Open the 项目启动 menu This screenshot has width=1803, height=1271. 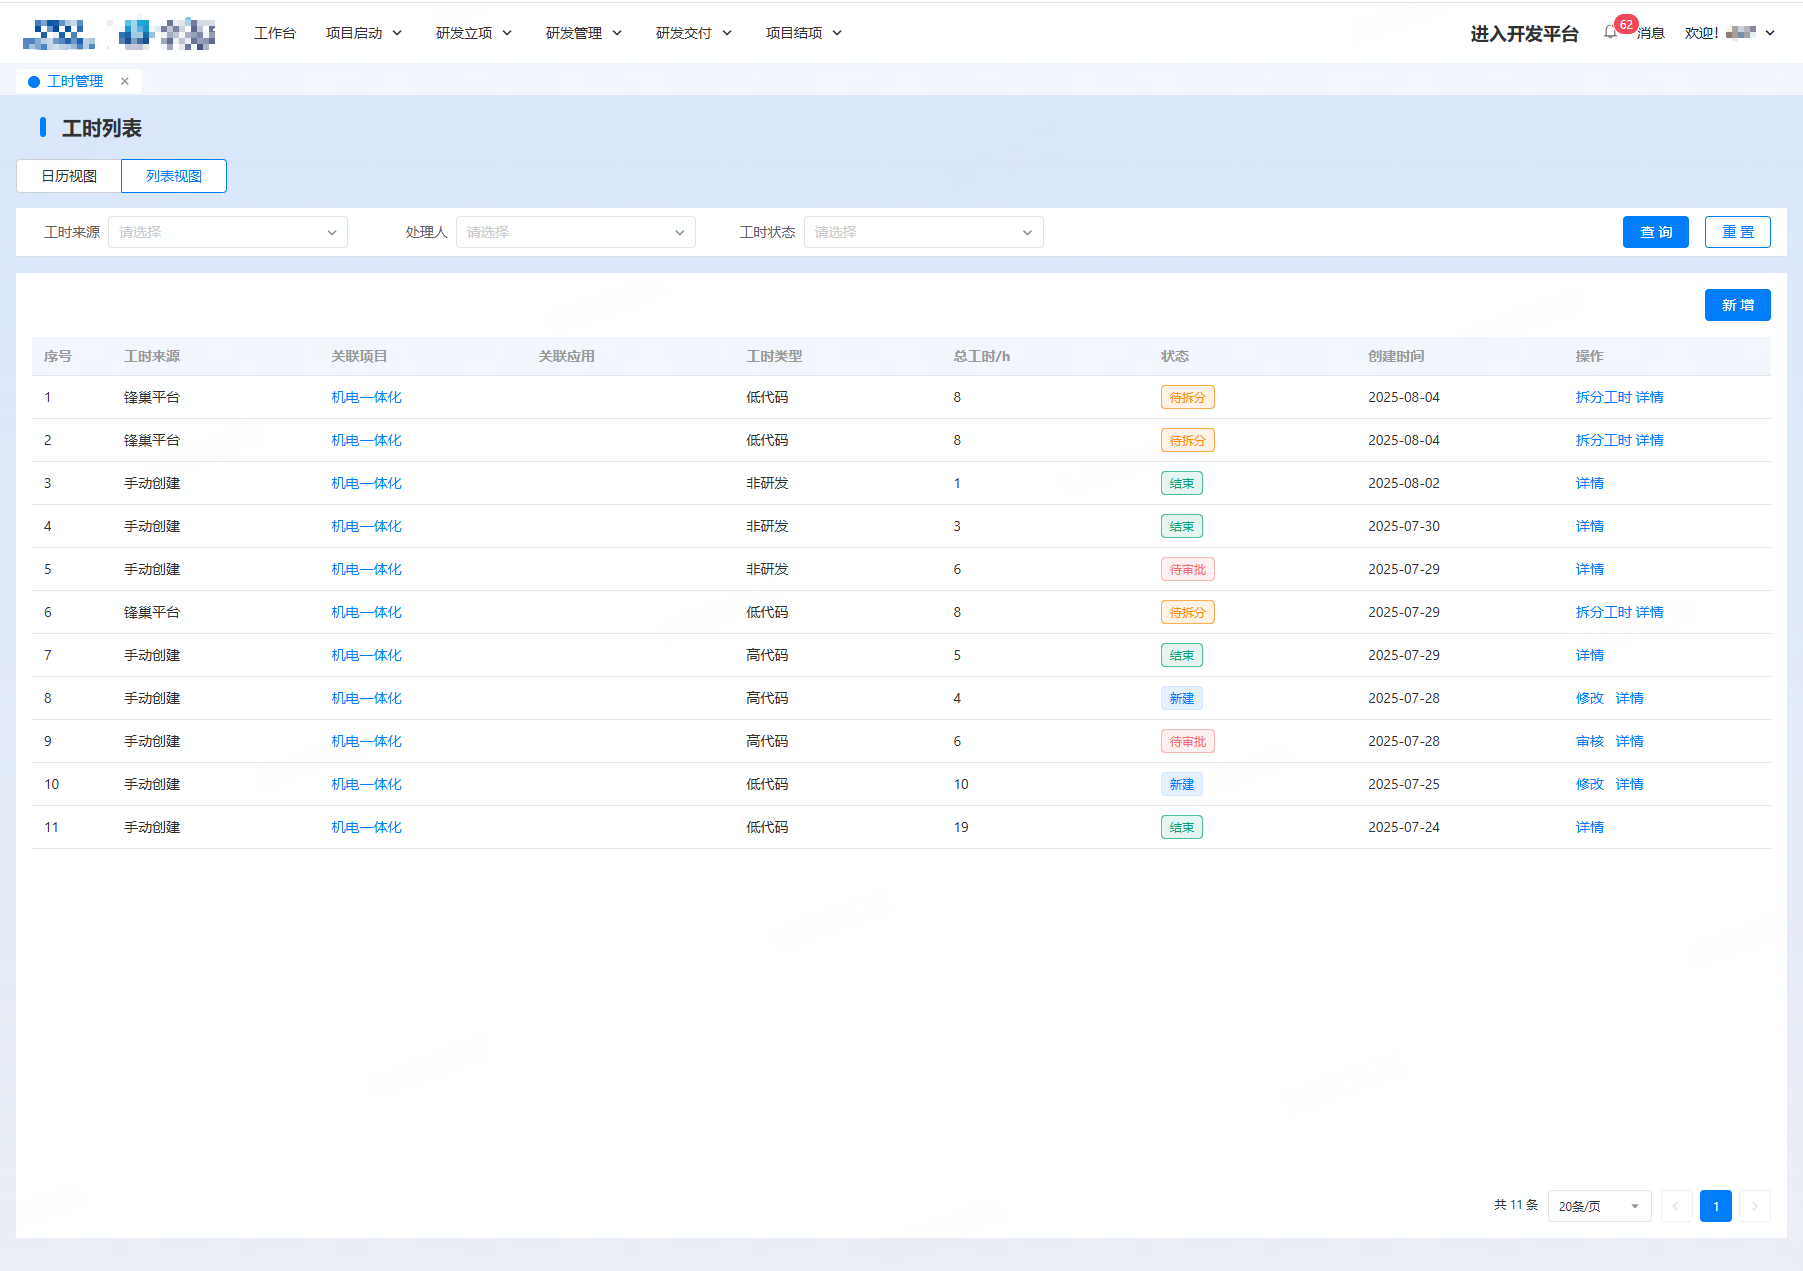click(x=364, y=33)
